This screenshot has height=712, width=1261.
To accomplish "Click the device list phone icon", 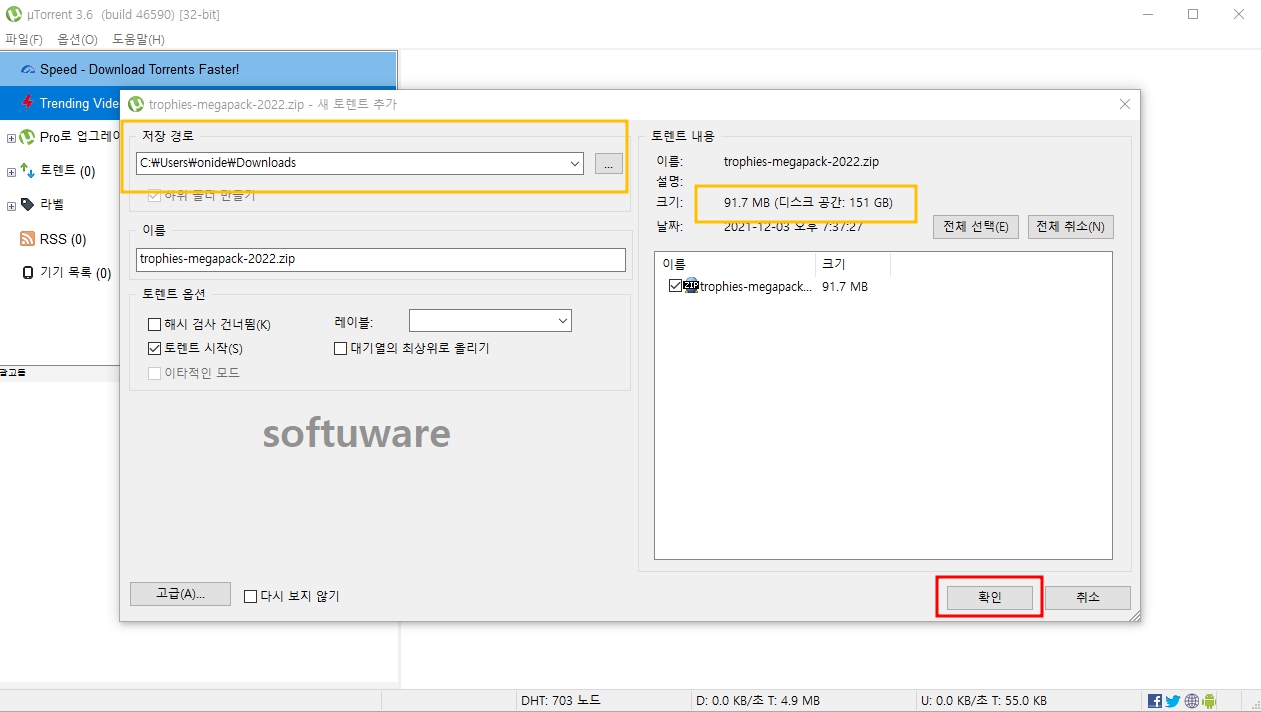I will pos(28,272).
